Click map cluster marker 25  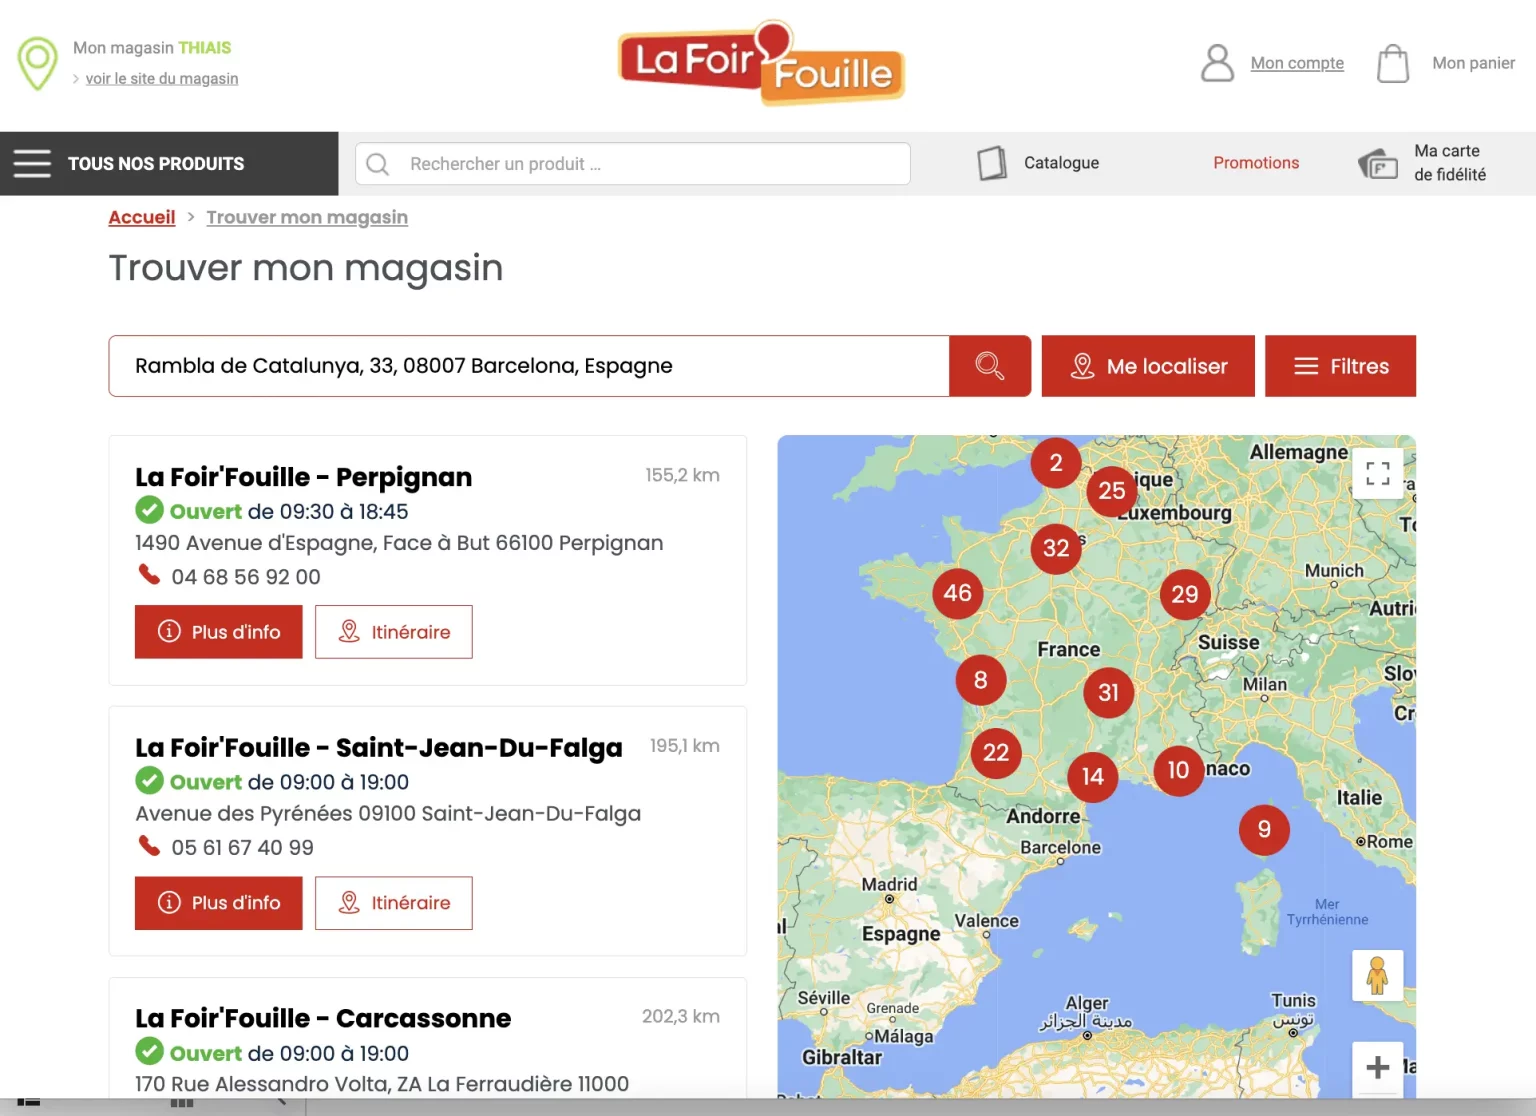1112,491
